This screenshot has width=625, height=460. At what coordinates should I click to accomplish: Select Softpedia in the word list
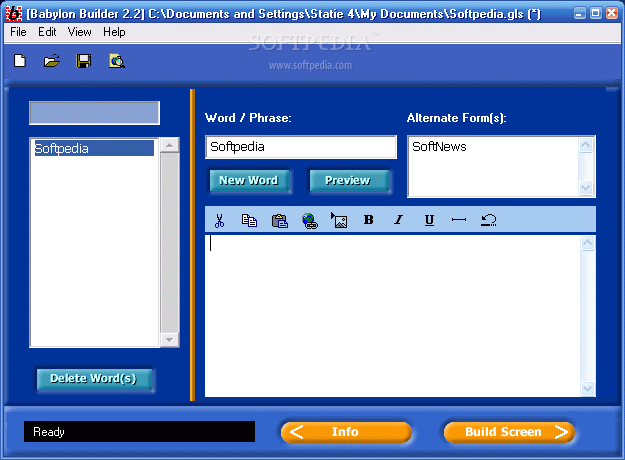coord(94,149)
